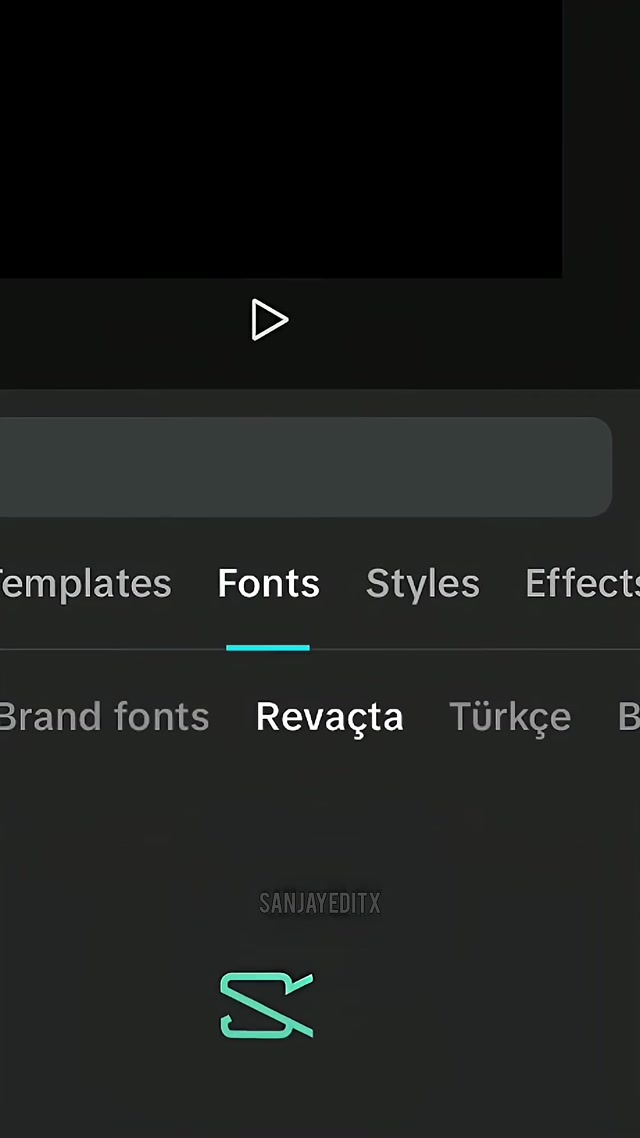Image resolution: width=640 pixels, height=1138 pixels.
Task: Switch to the Templates tab
Action: (x=85, y=584)
